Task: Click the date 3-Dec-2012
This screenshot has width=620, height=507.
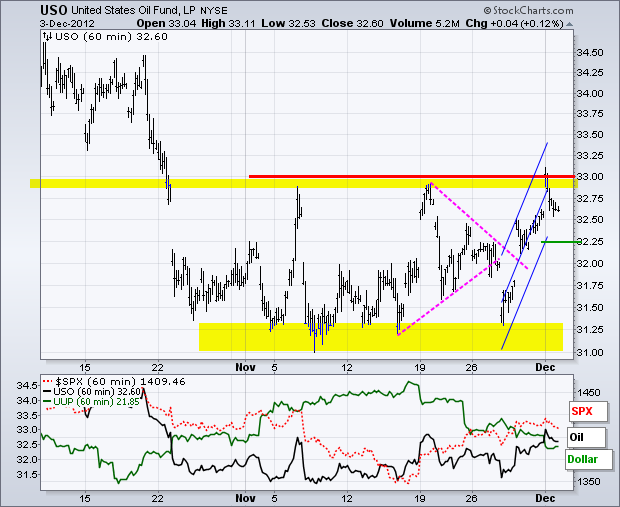Action: tap(67, 23)
